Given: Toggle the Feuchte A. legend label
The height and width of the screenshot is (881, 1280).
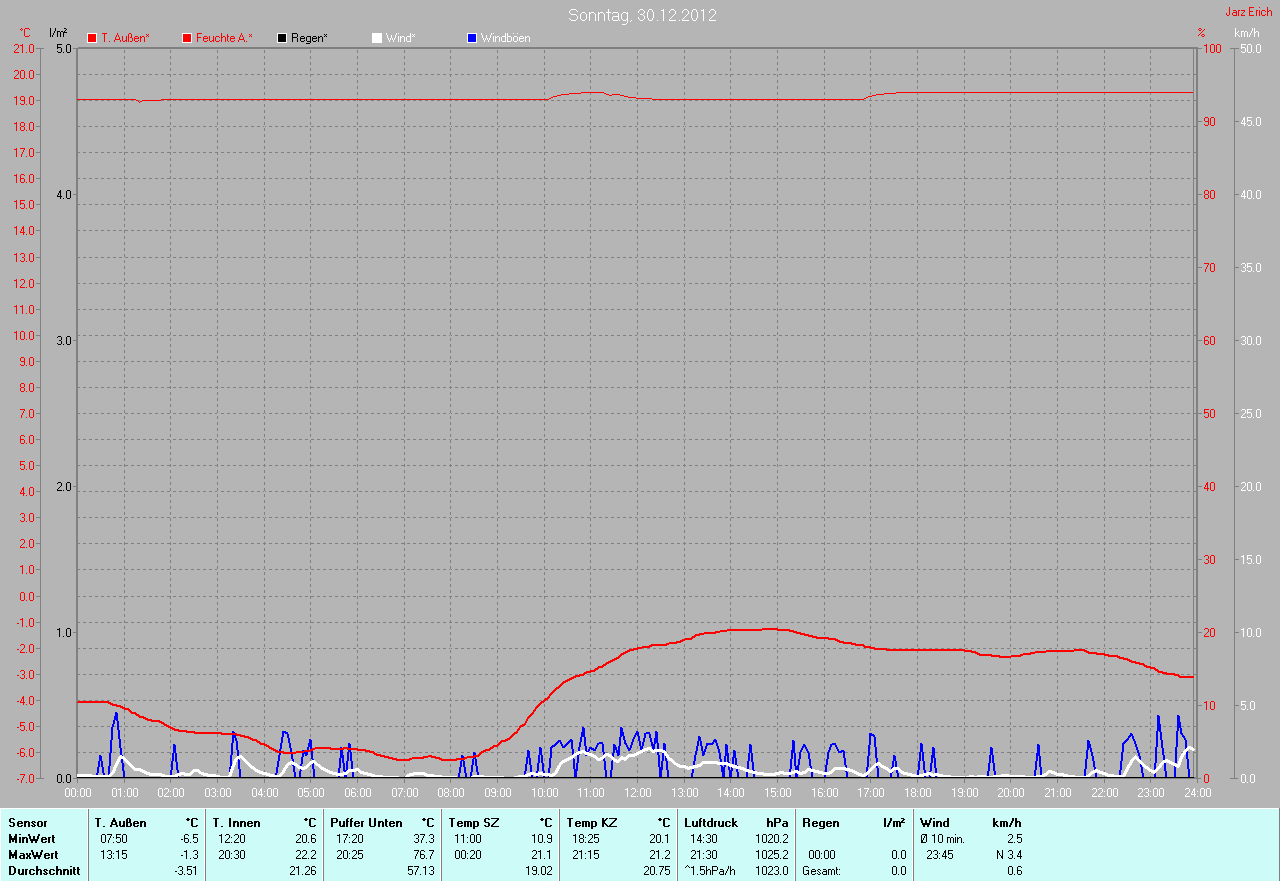Looking at the screenshot, I should click(224, 38).
